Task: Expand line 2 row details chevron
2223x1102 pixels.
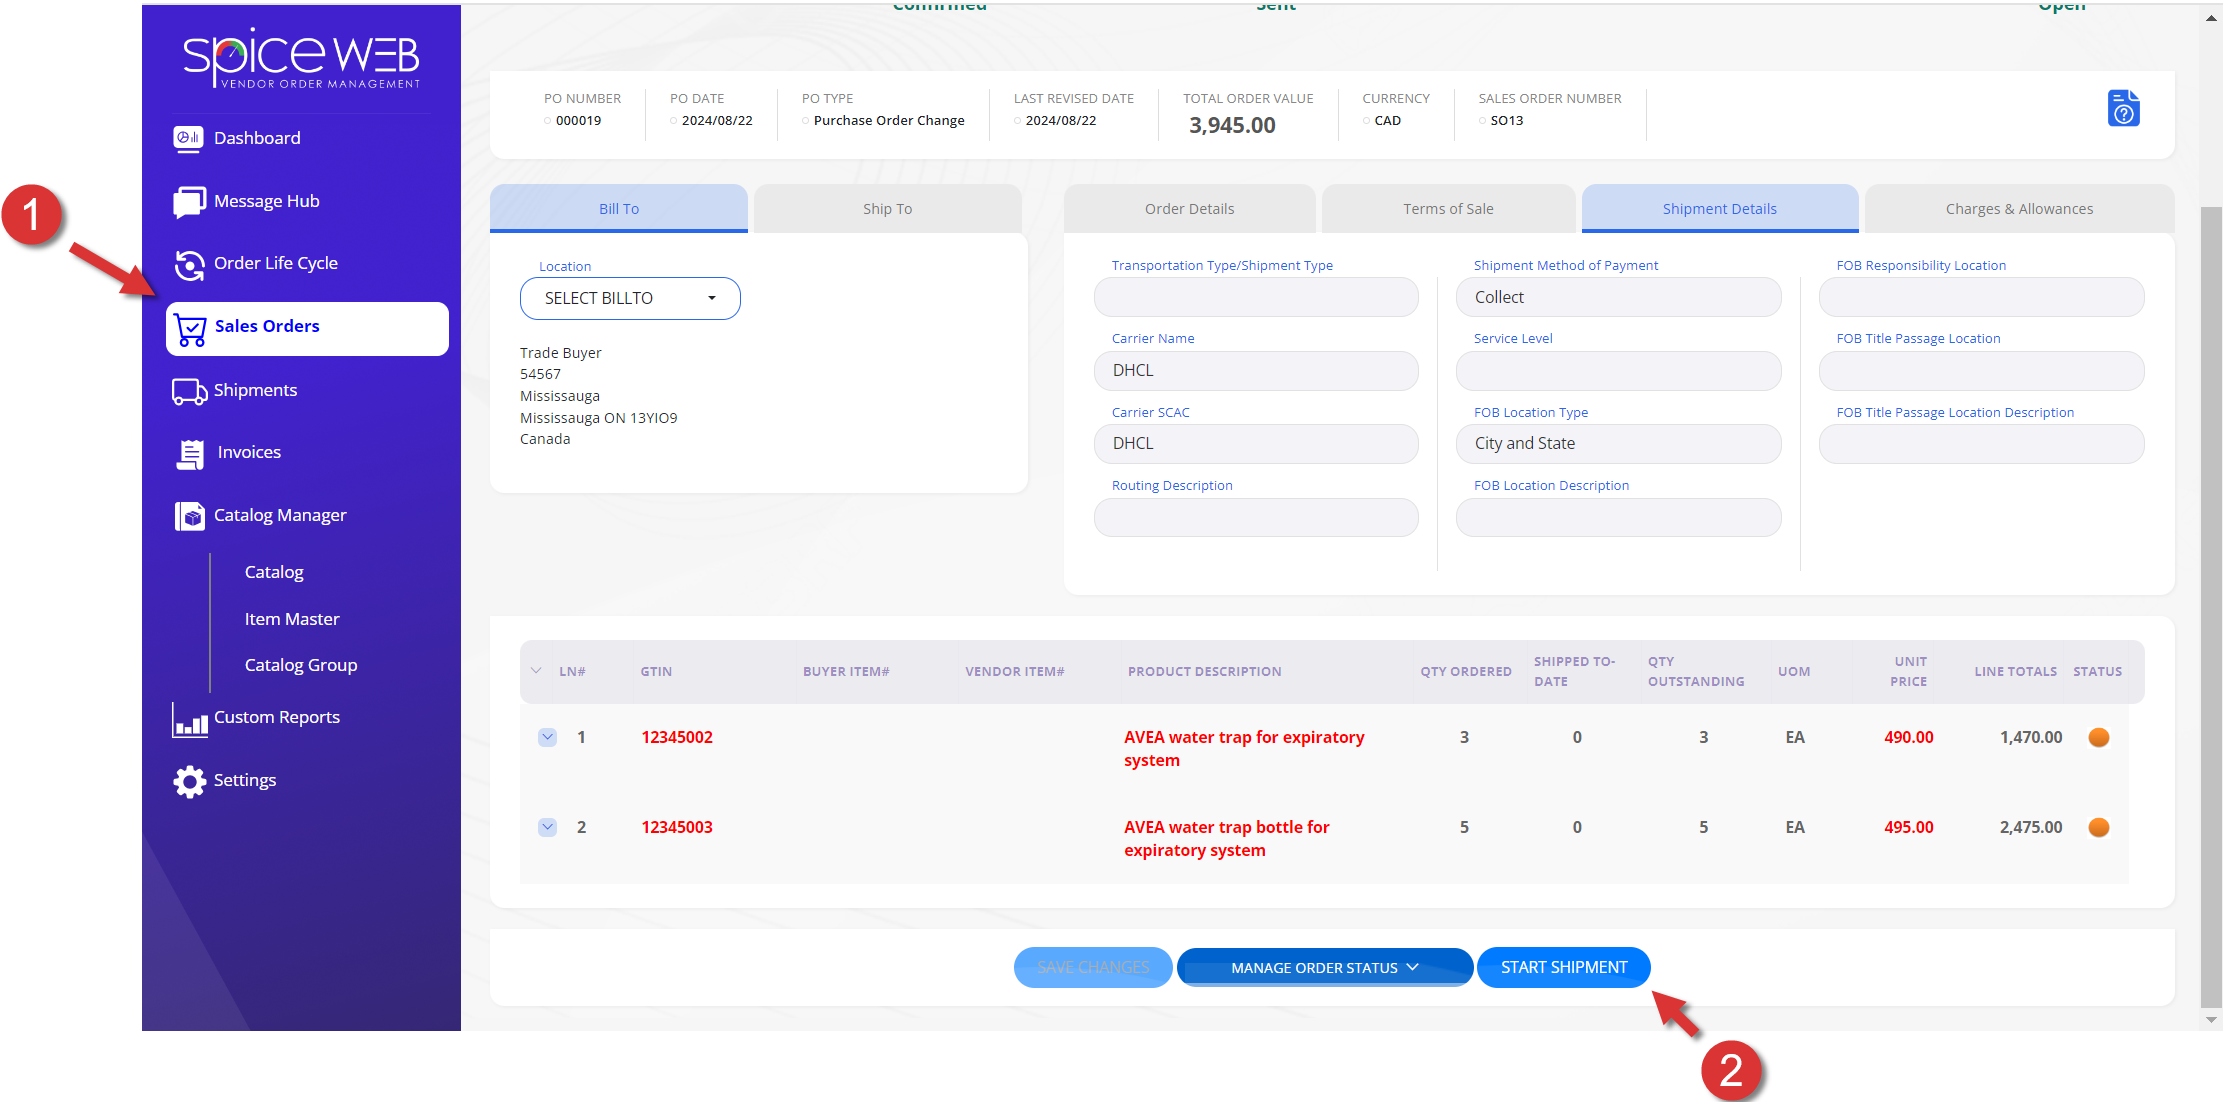Action: 547,827
